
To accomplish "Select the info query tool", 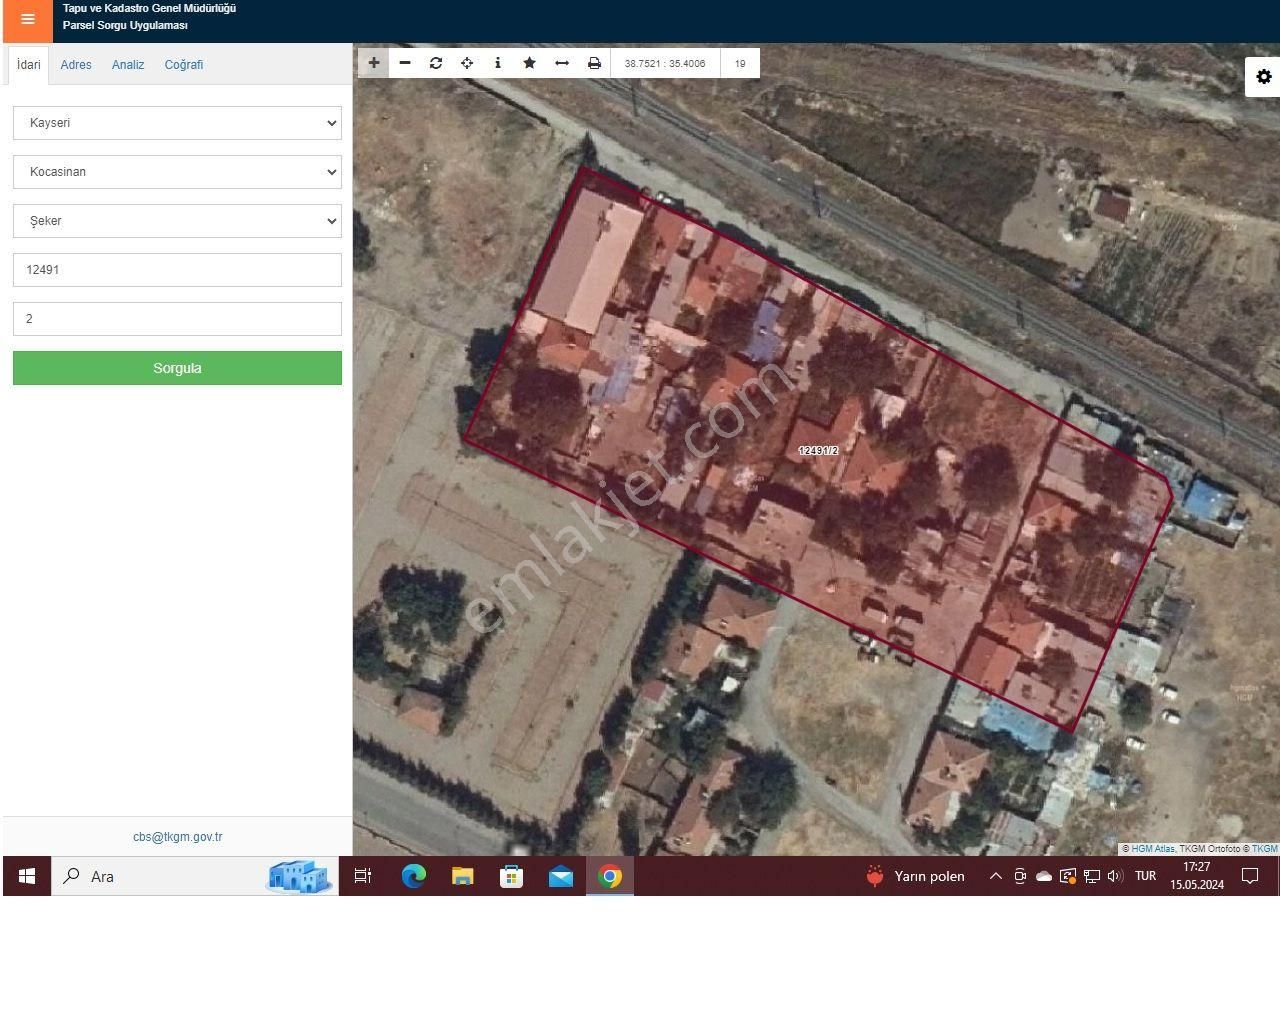I will coord(498,63).
